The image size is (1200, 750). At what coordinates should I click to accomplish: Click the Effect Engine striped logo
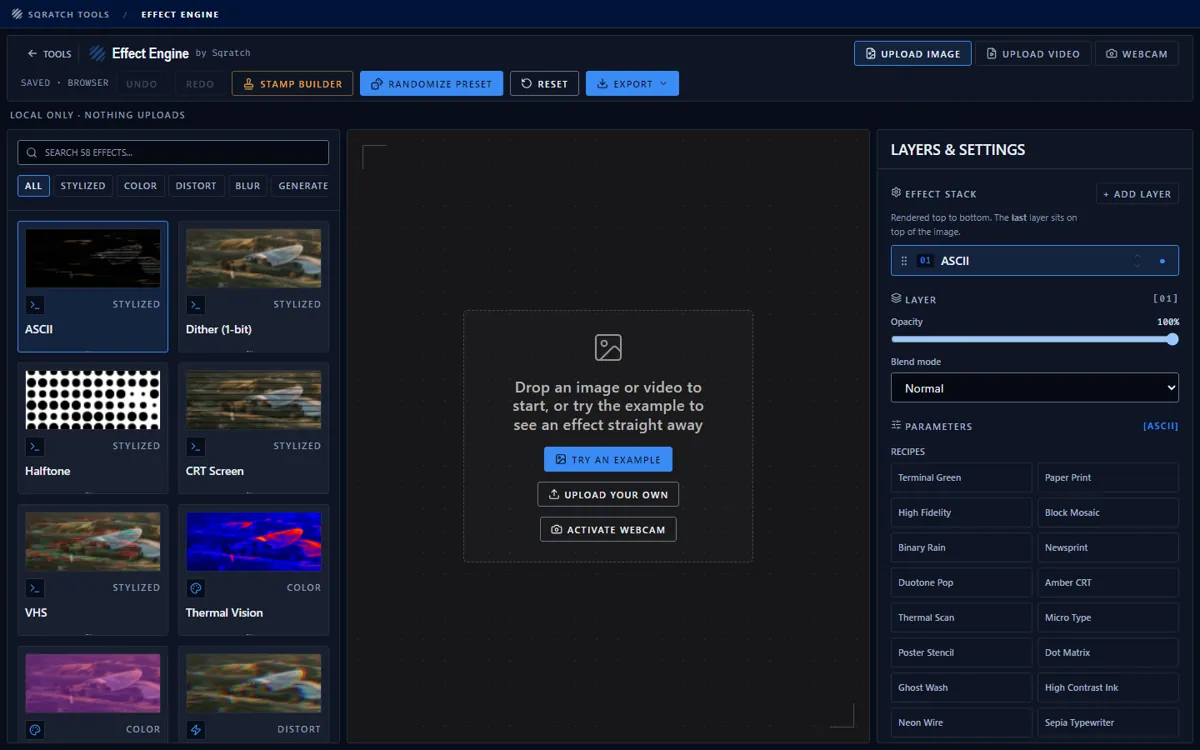(97, 53)
